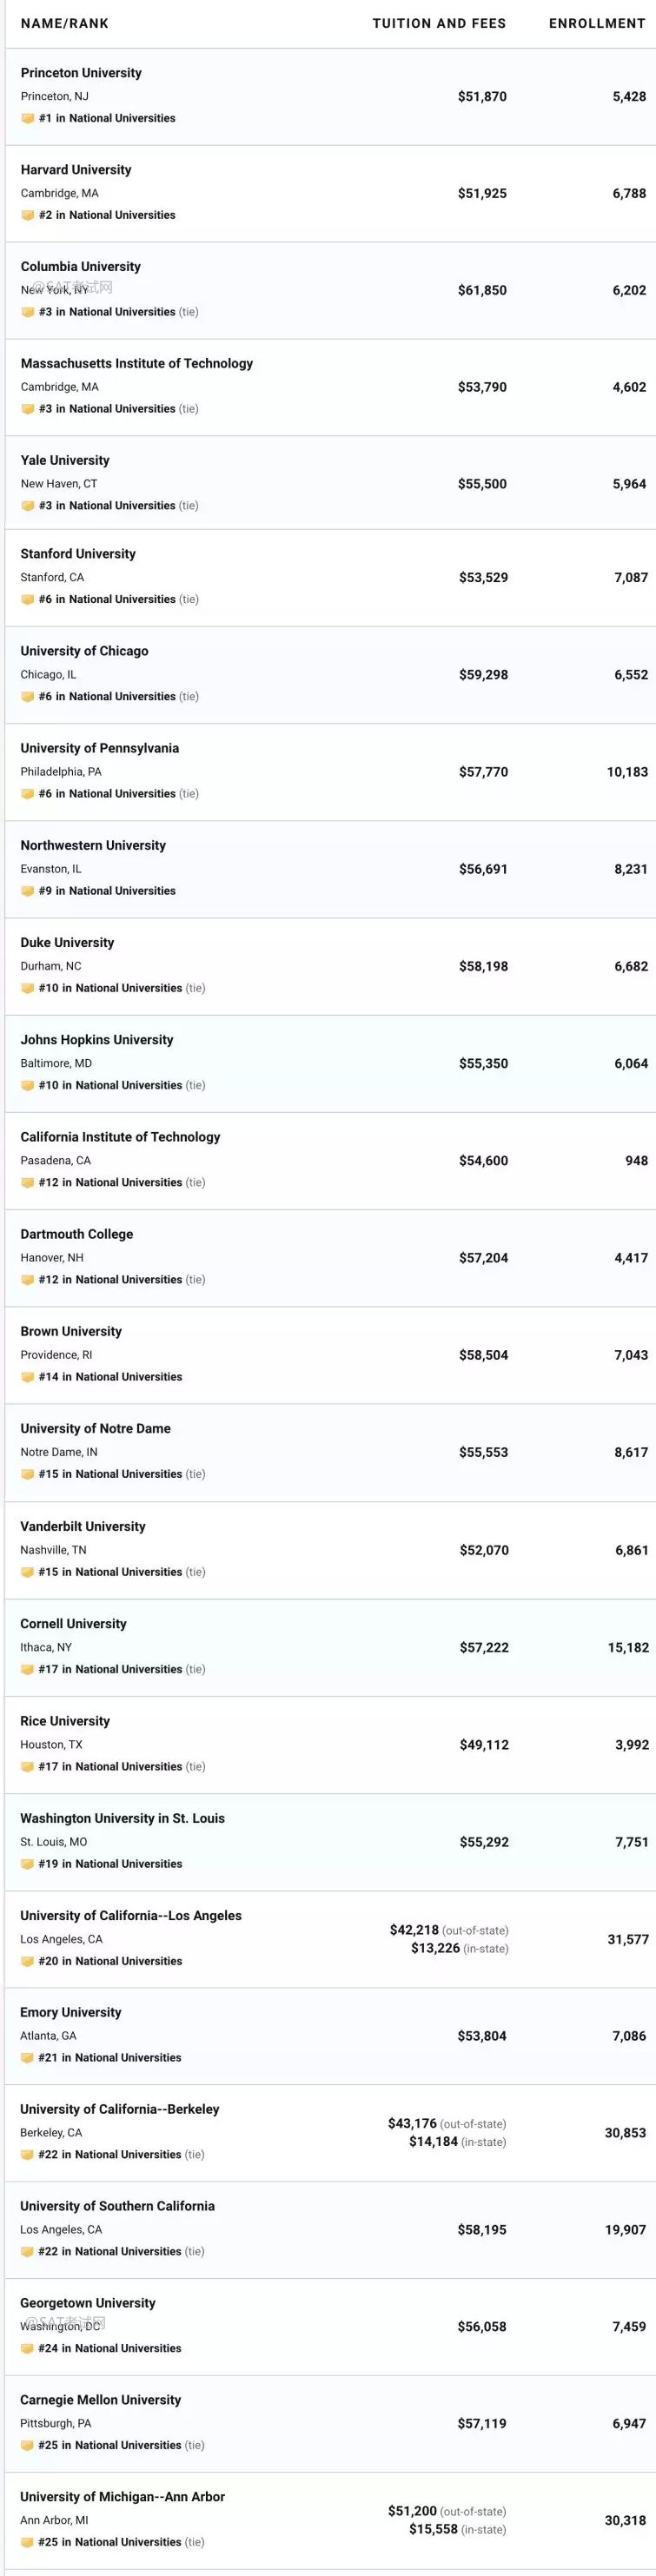
Task: Go to Dartmouth College page
Action: [77, 1234]
